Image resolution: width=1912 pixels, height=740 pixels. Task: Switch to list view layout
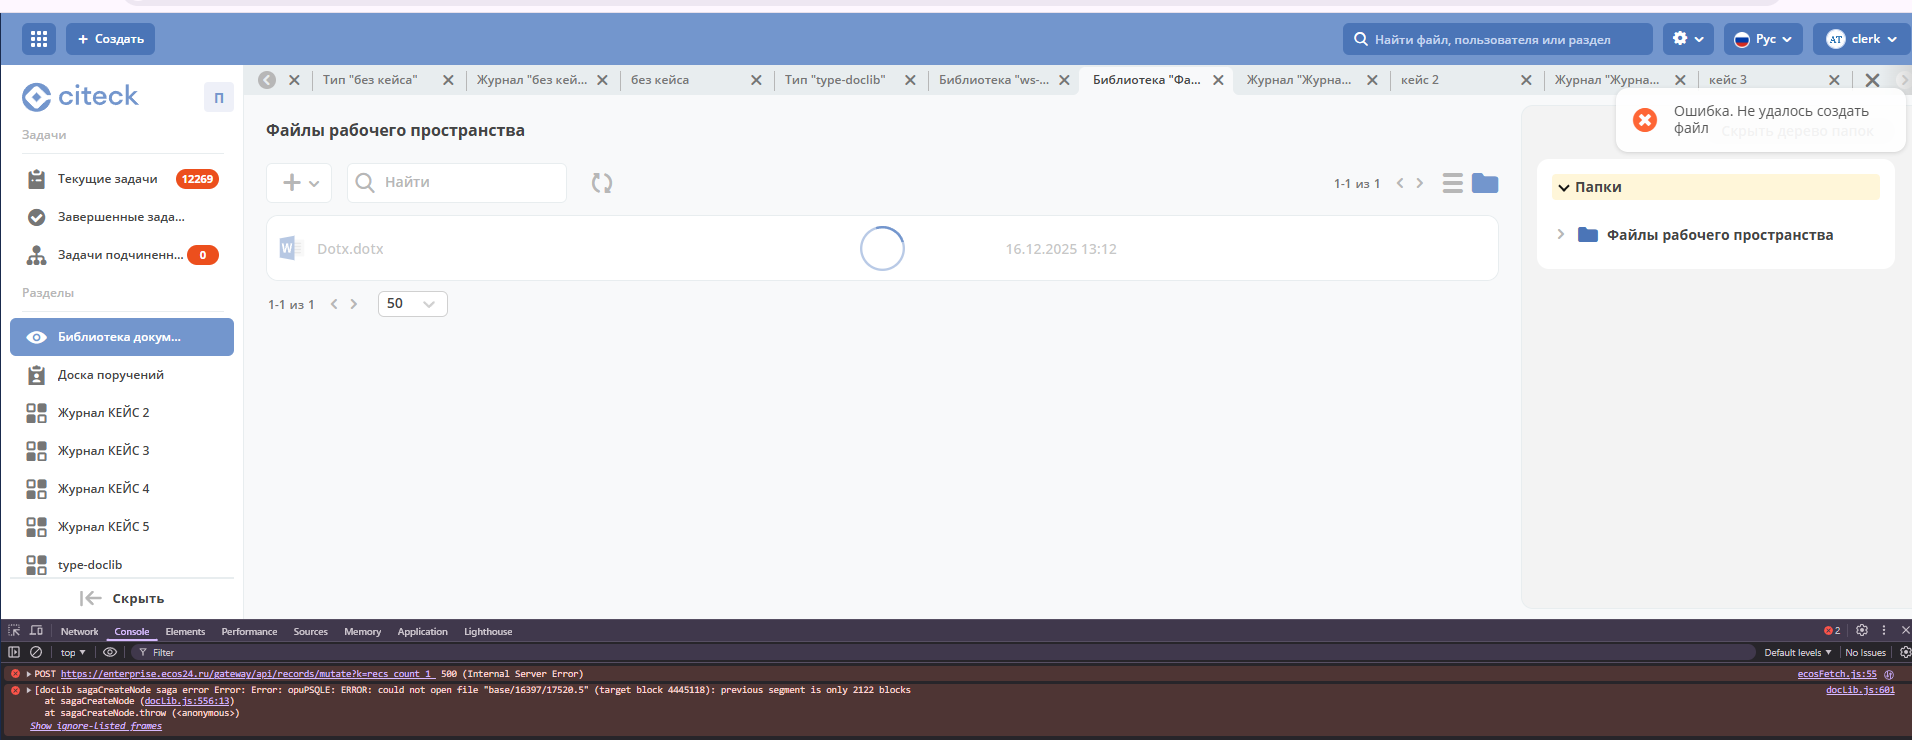pyautogui.click(x=1452, y=183)
